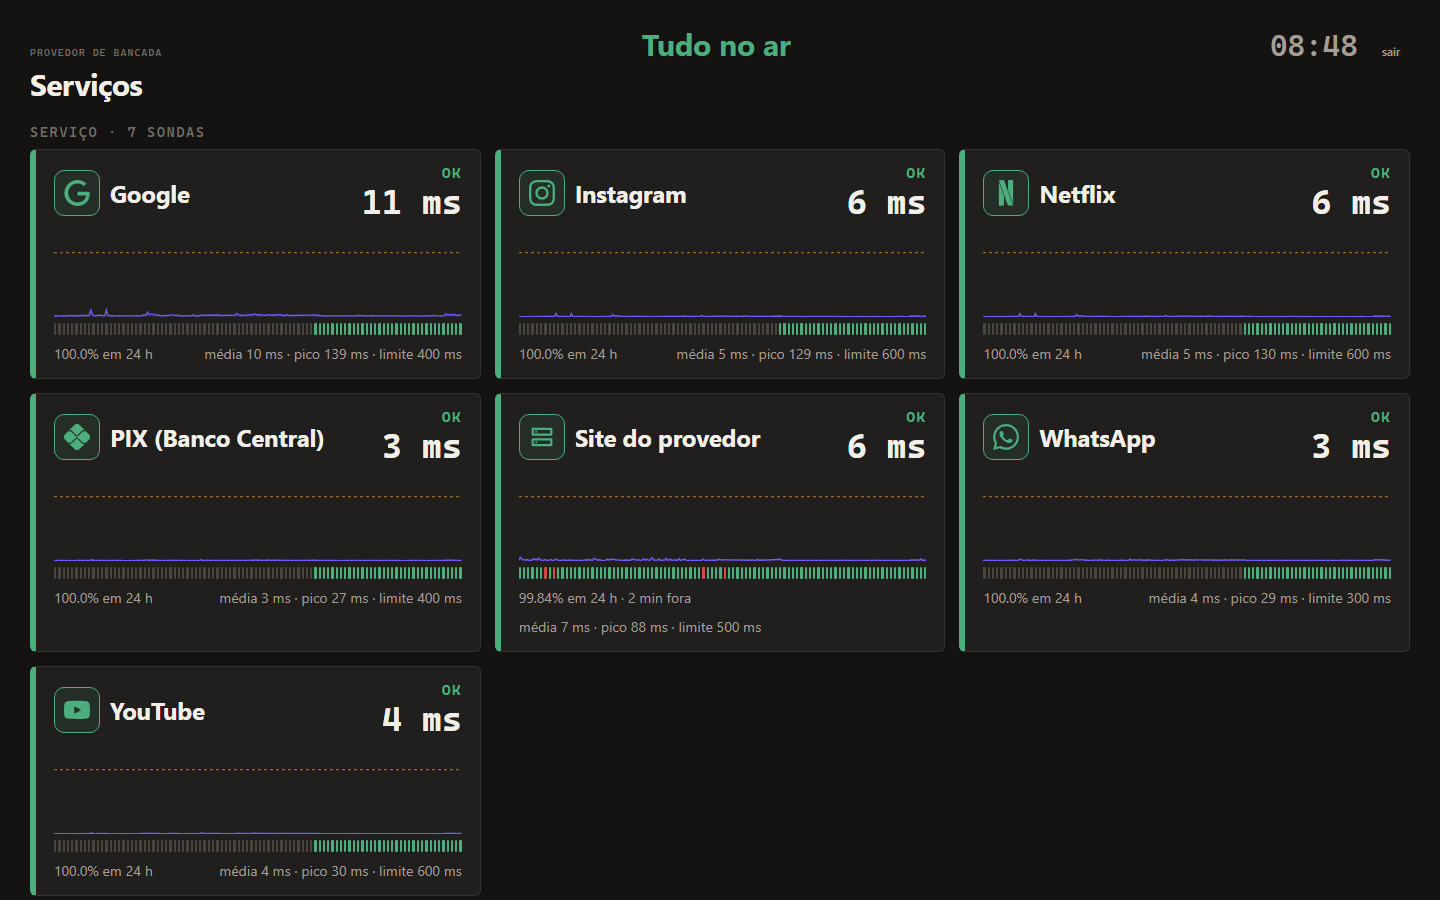Click the WhatsApp uptime history bar
This screenshot has width=1440, height=900.
(1187, 573)
